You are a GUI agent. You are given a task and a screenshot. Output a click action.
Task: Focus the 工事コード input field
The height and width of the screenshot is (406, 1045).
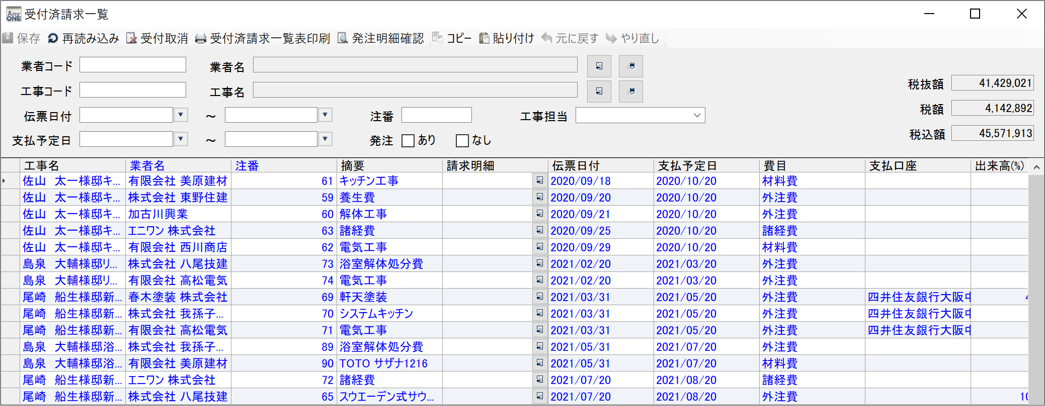tap(133, 90)
